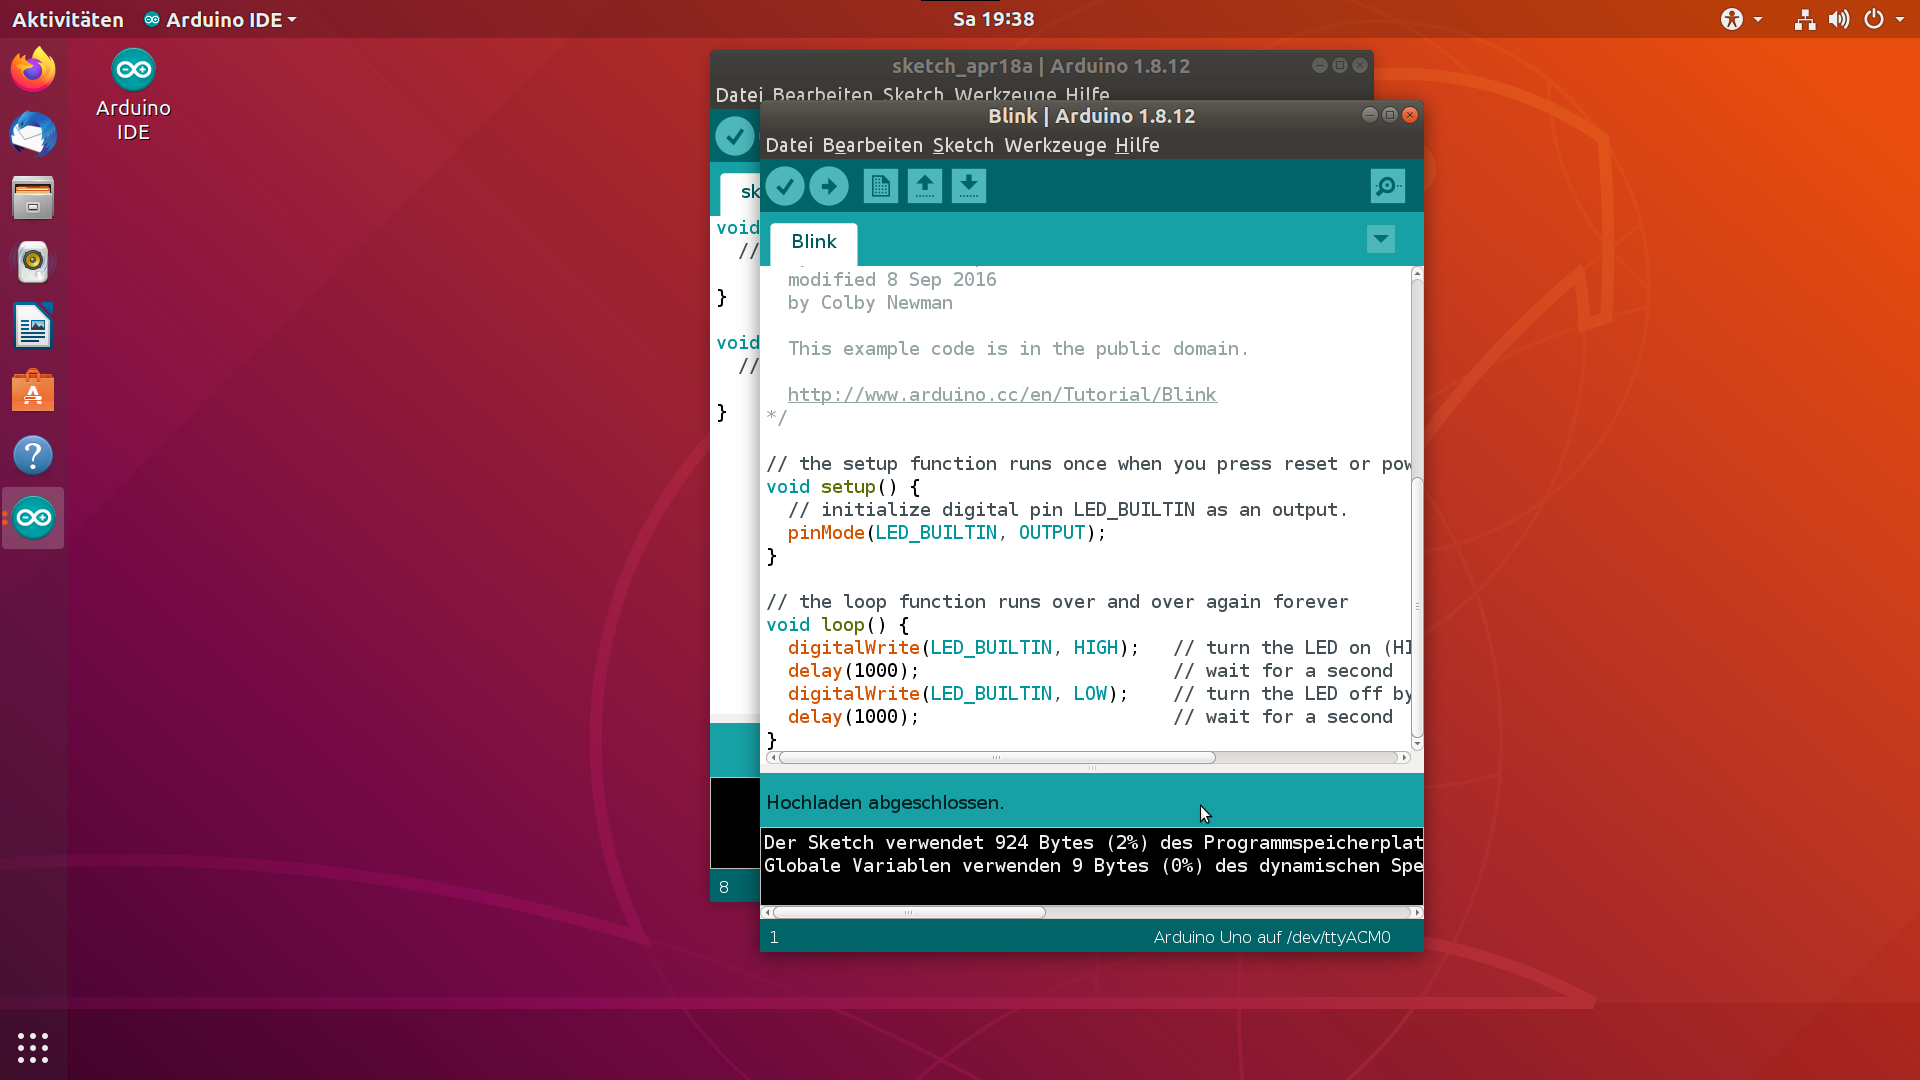This screenshot has height=1080, width=1920.
Task: Open LibreOffice Writer from the dock
Action: [33, 326]
